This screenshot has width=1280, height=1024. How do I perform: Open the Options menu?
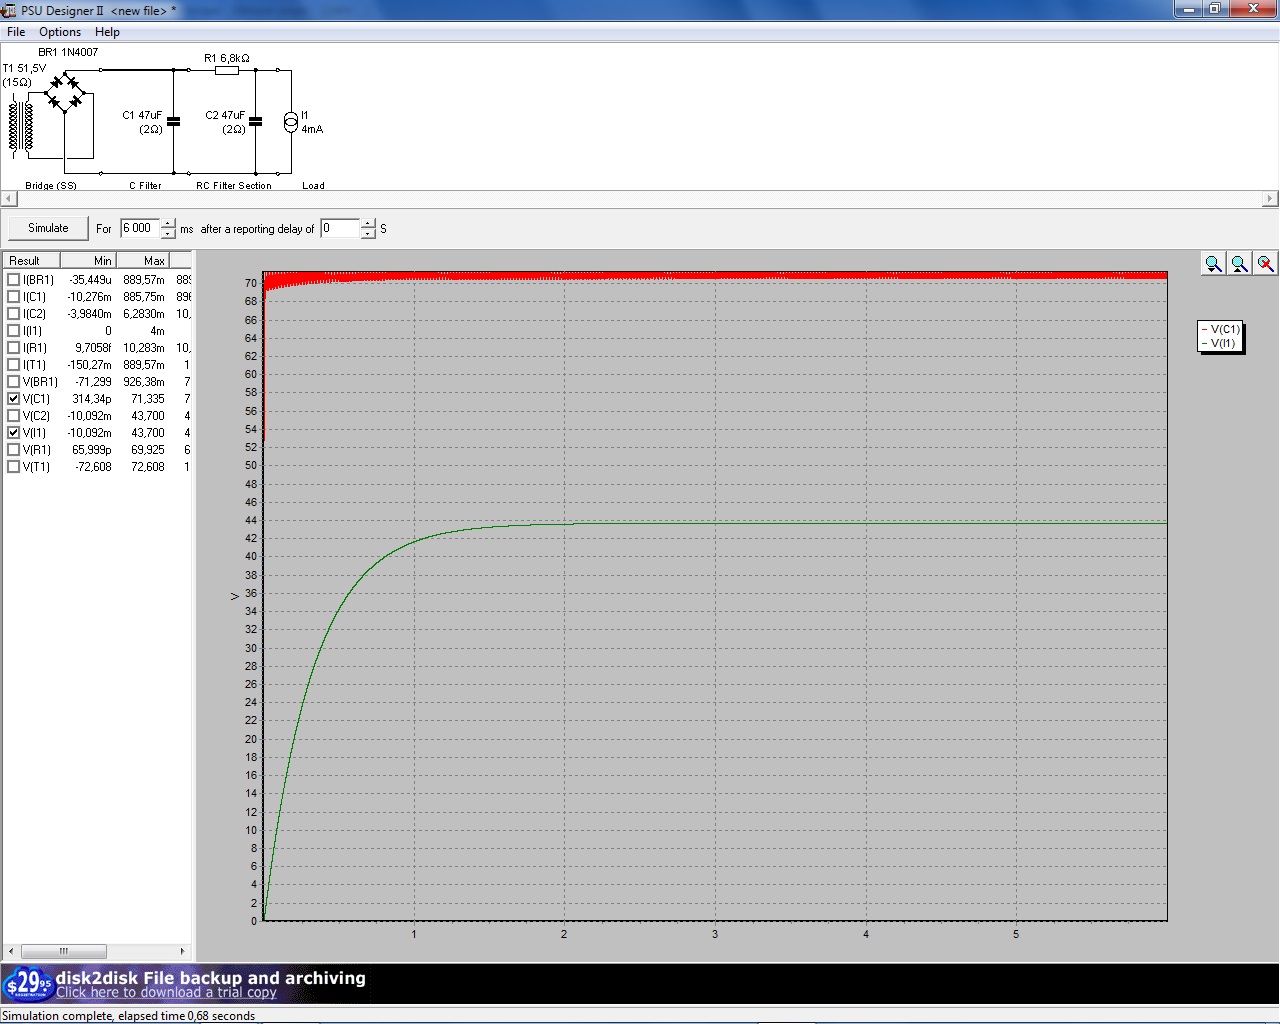(x=60, y=32)
